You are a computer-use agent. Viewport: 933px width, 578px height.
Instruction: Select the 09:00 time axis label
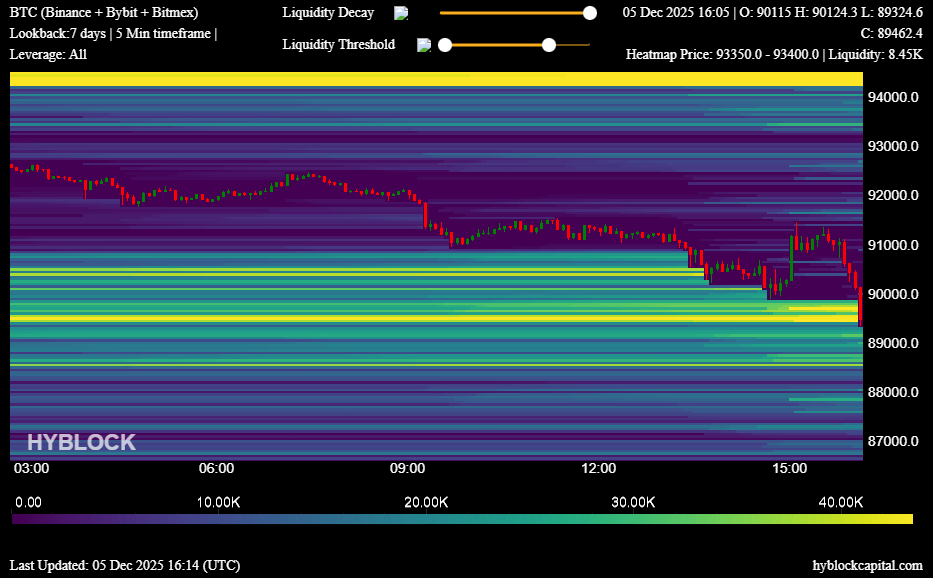tap(407, 468)
